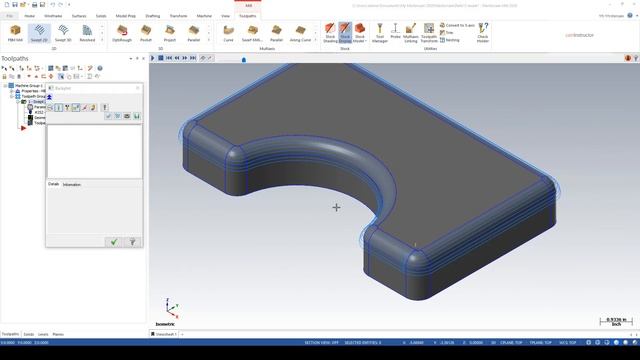The image size is (640, 360).
Task: Select the Along Curve multiaxis toolpath
Action: point(300,33)
